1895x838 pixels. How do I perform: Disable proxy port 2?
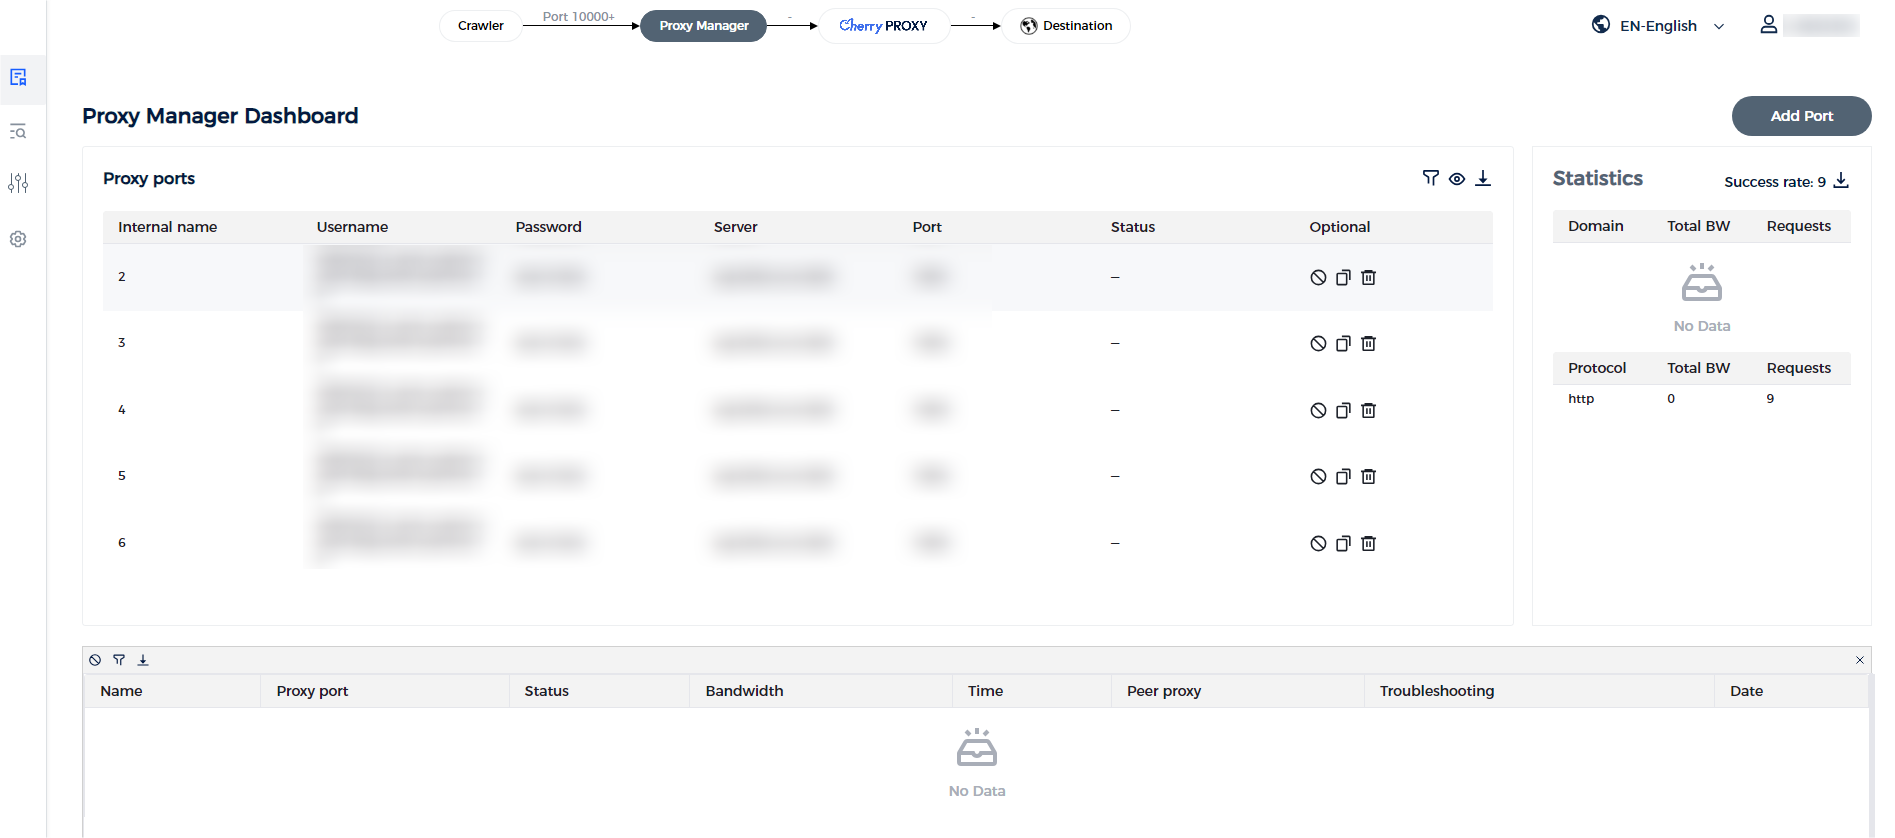[x=1318, y=278]
